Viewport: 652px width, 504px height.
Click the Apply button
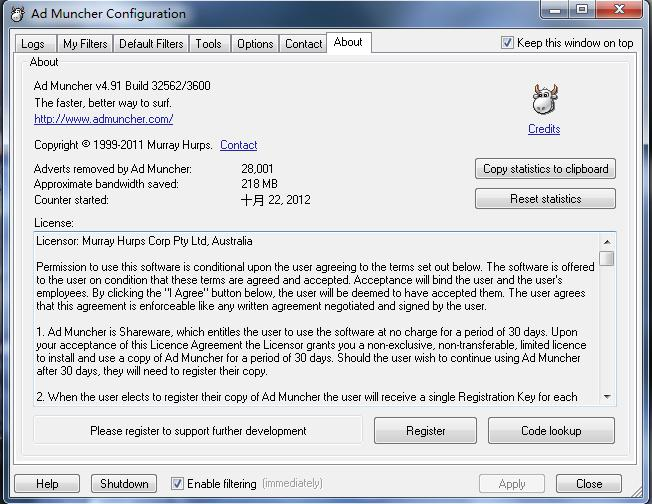coord(512,484)
